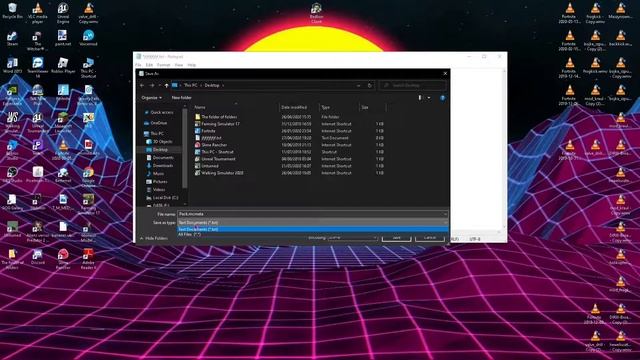Open Notepad's File menu
The height and width of the screenshot is (360, 640).
tap(138, 65)
